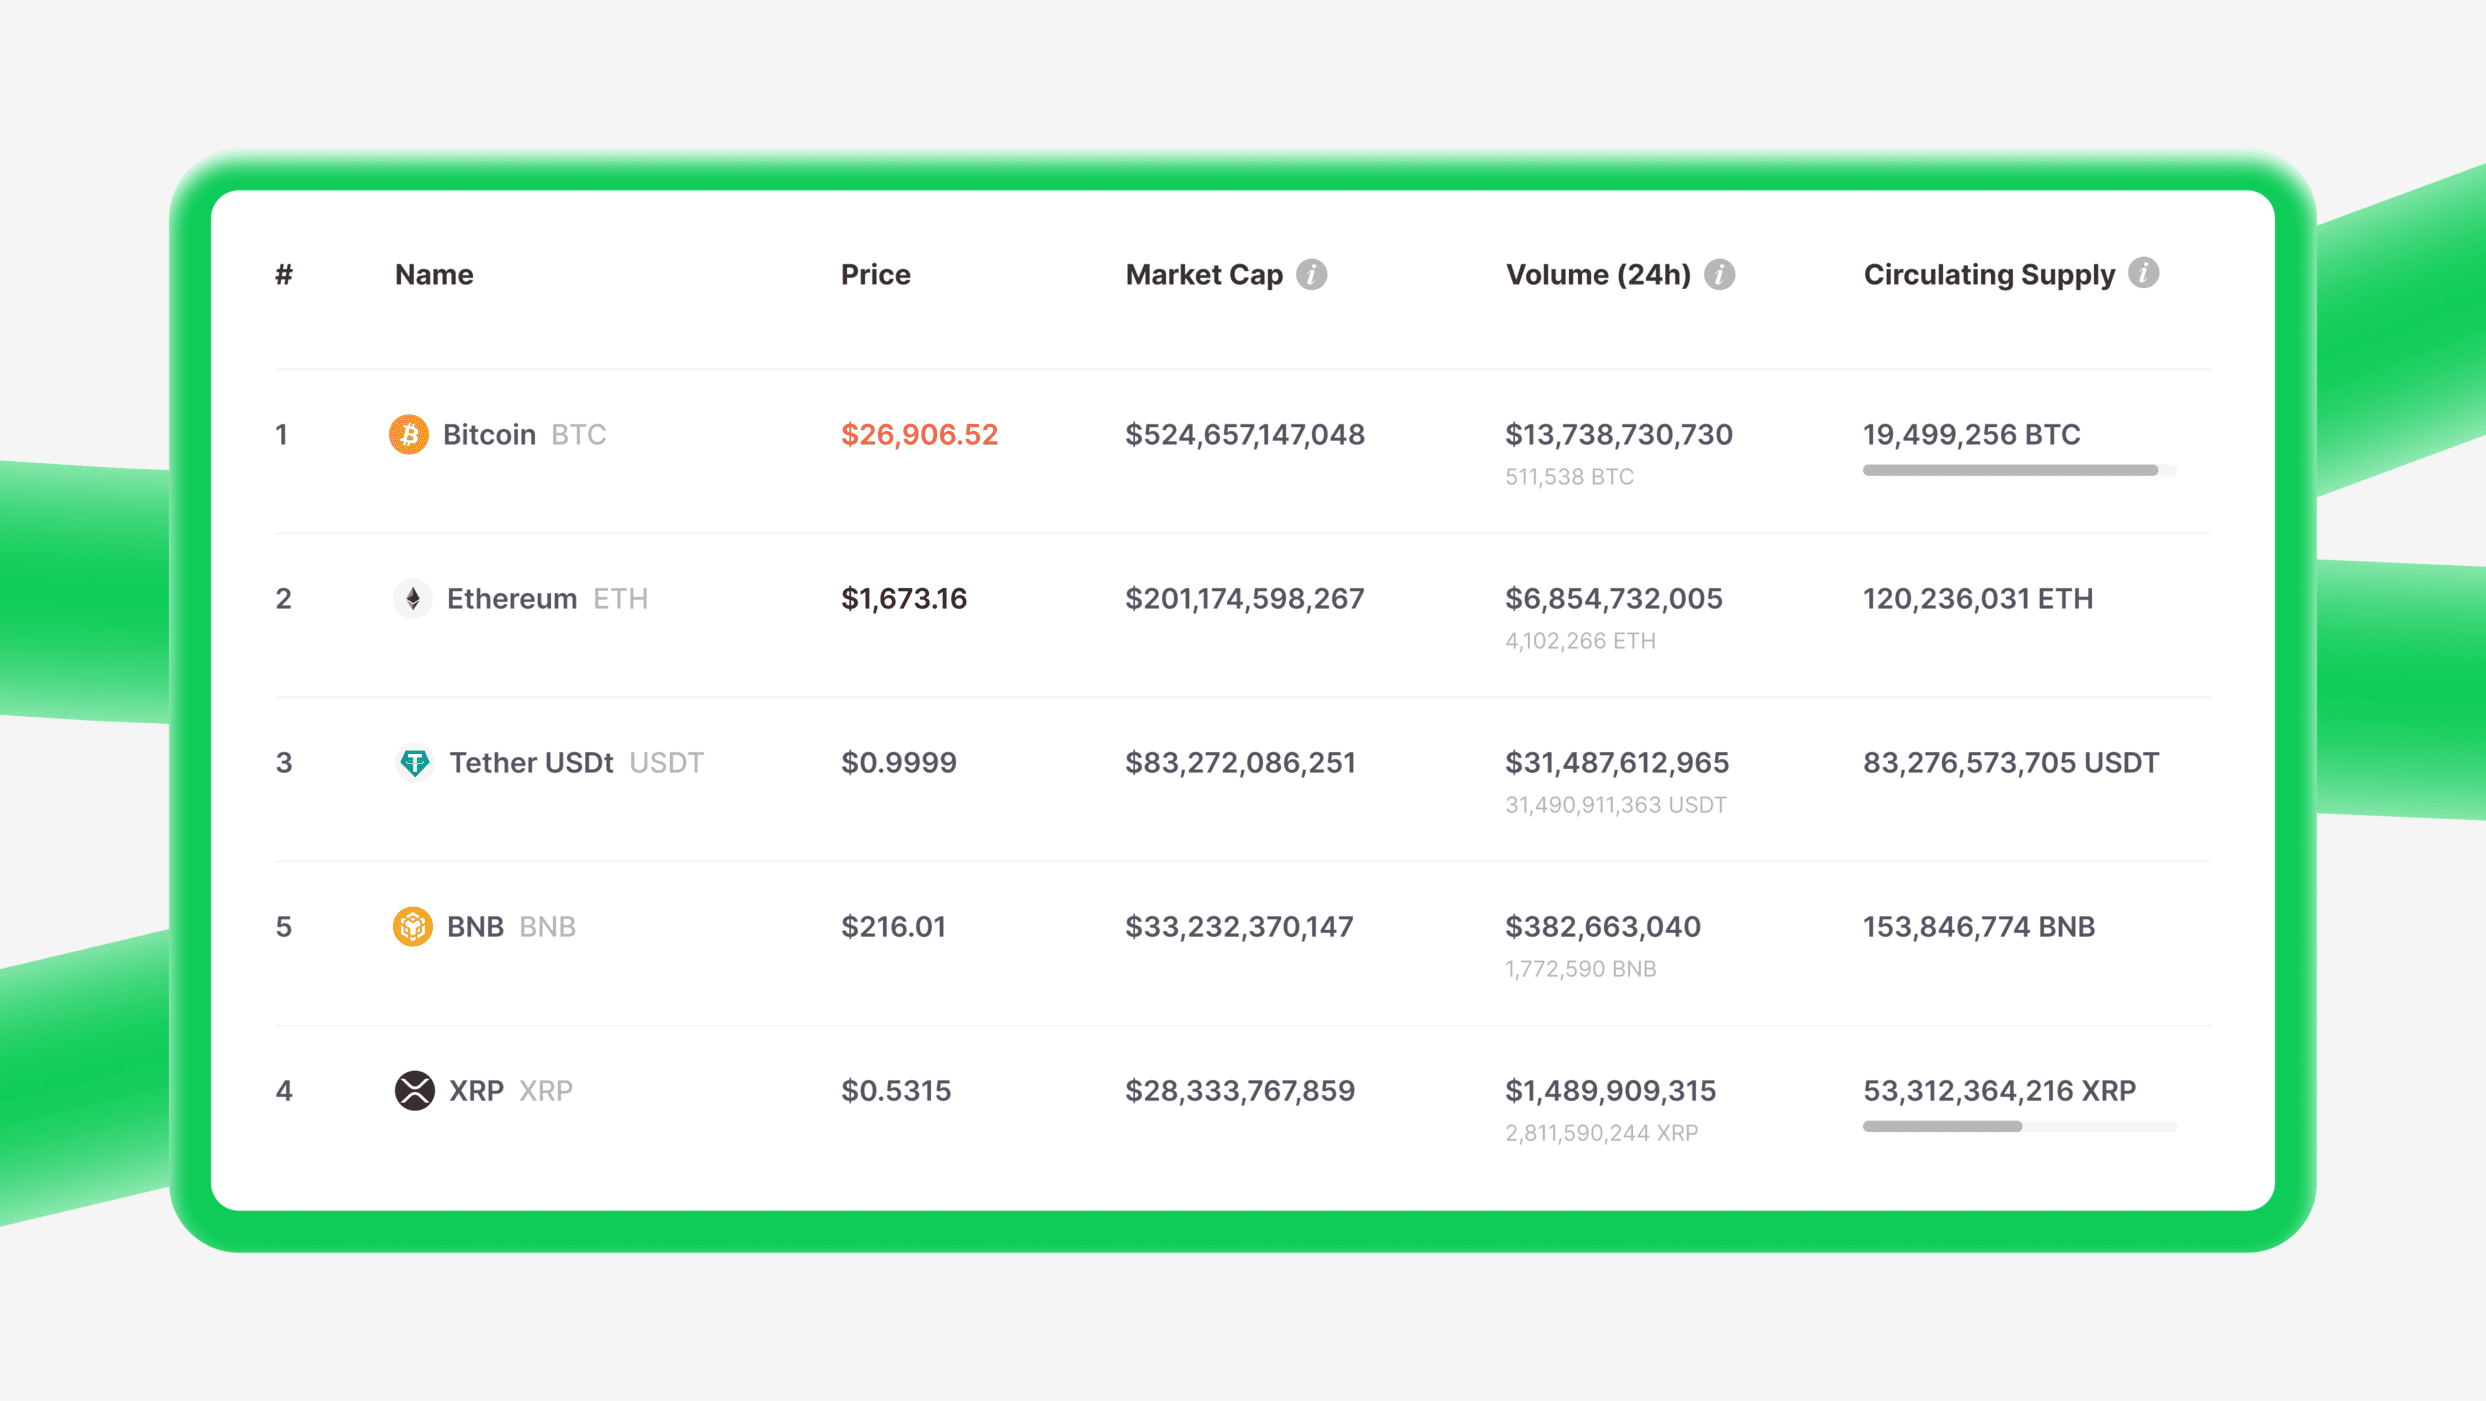Click the gray USDT ticker beside Tether
The image size is (2486, 1401).
point(667,762)
